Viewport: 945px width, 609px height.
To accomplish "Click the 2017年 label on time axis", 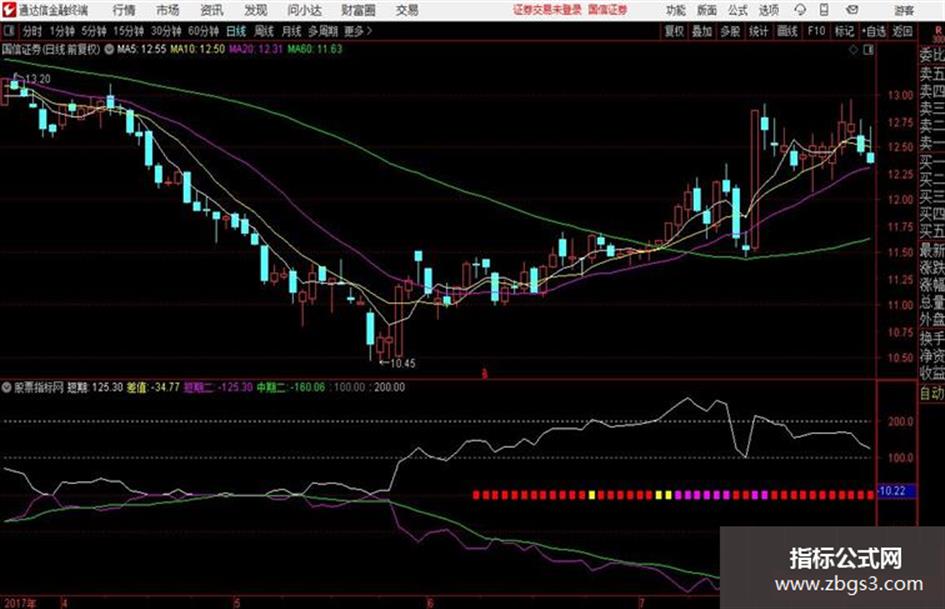I will pyautogui.click(x=20, y=603).
